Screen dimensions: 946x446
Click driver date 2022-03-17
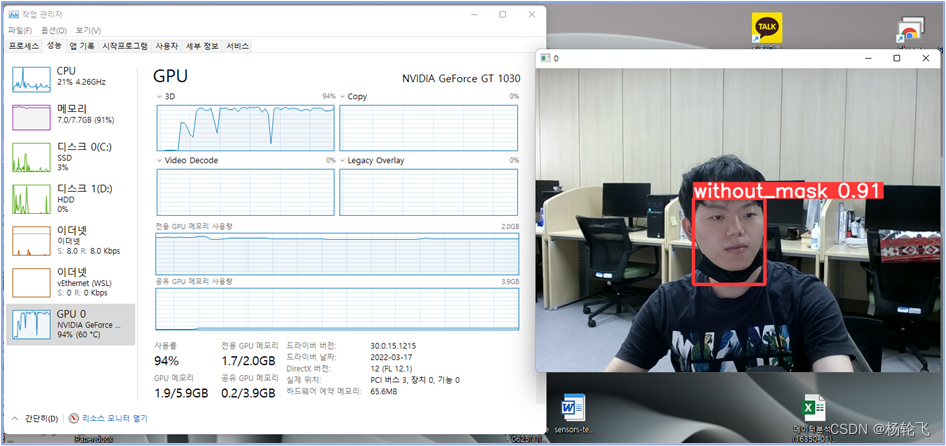(x=391, y=357)
